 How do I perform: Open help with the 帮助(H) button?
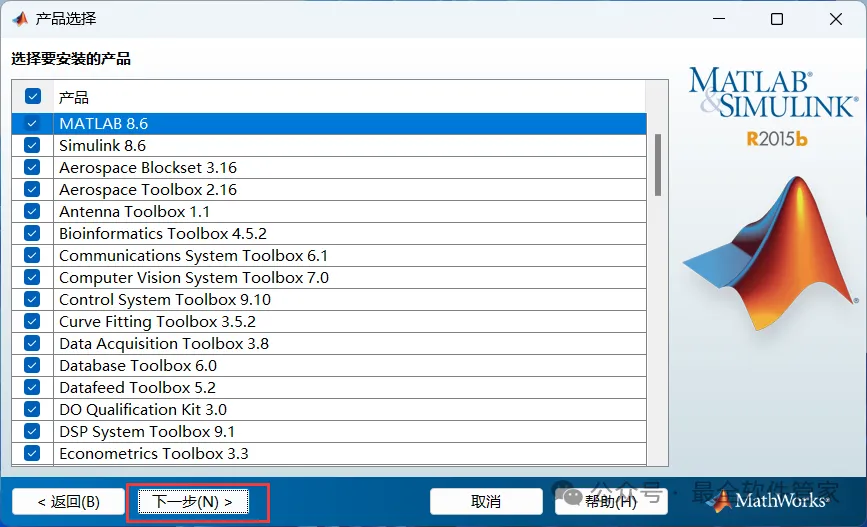point(611,502)
